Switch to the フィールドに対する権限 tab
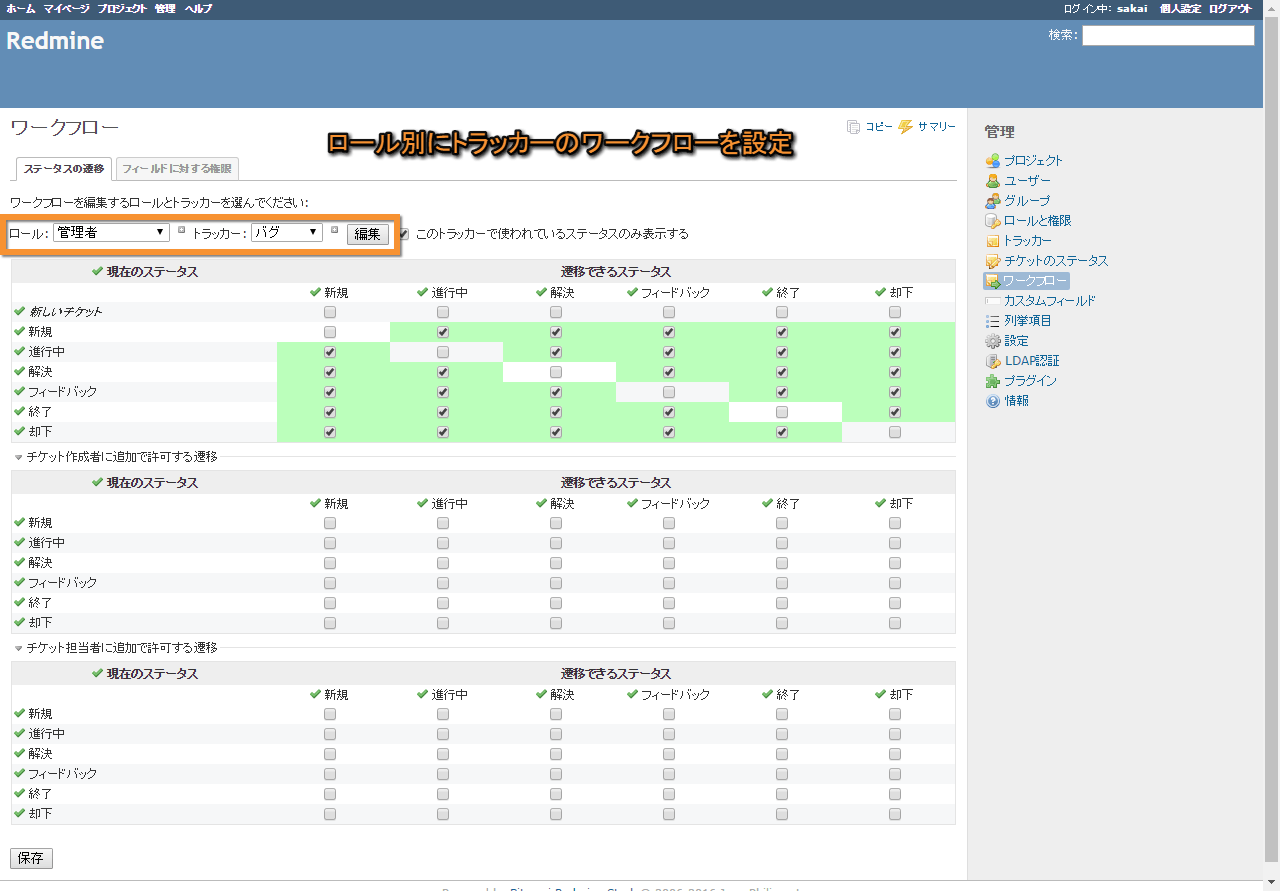 click(x=177, y=169)
